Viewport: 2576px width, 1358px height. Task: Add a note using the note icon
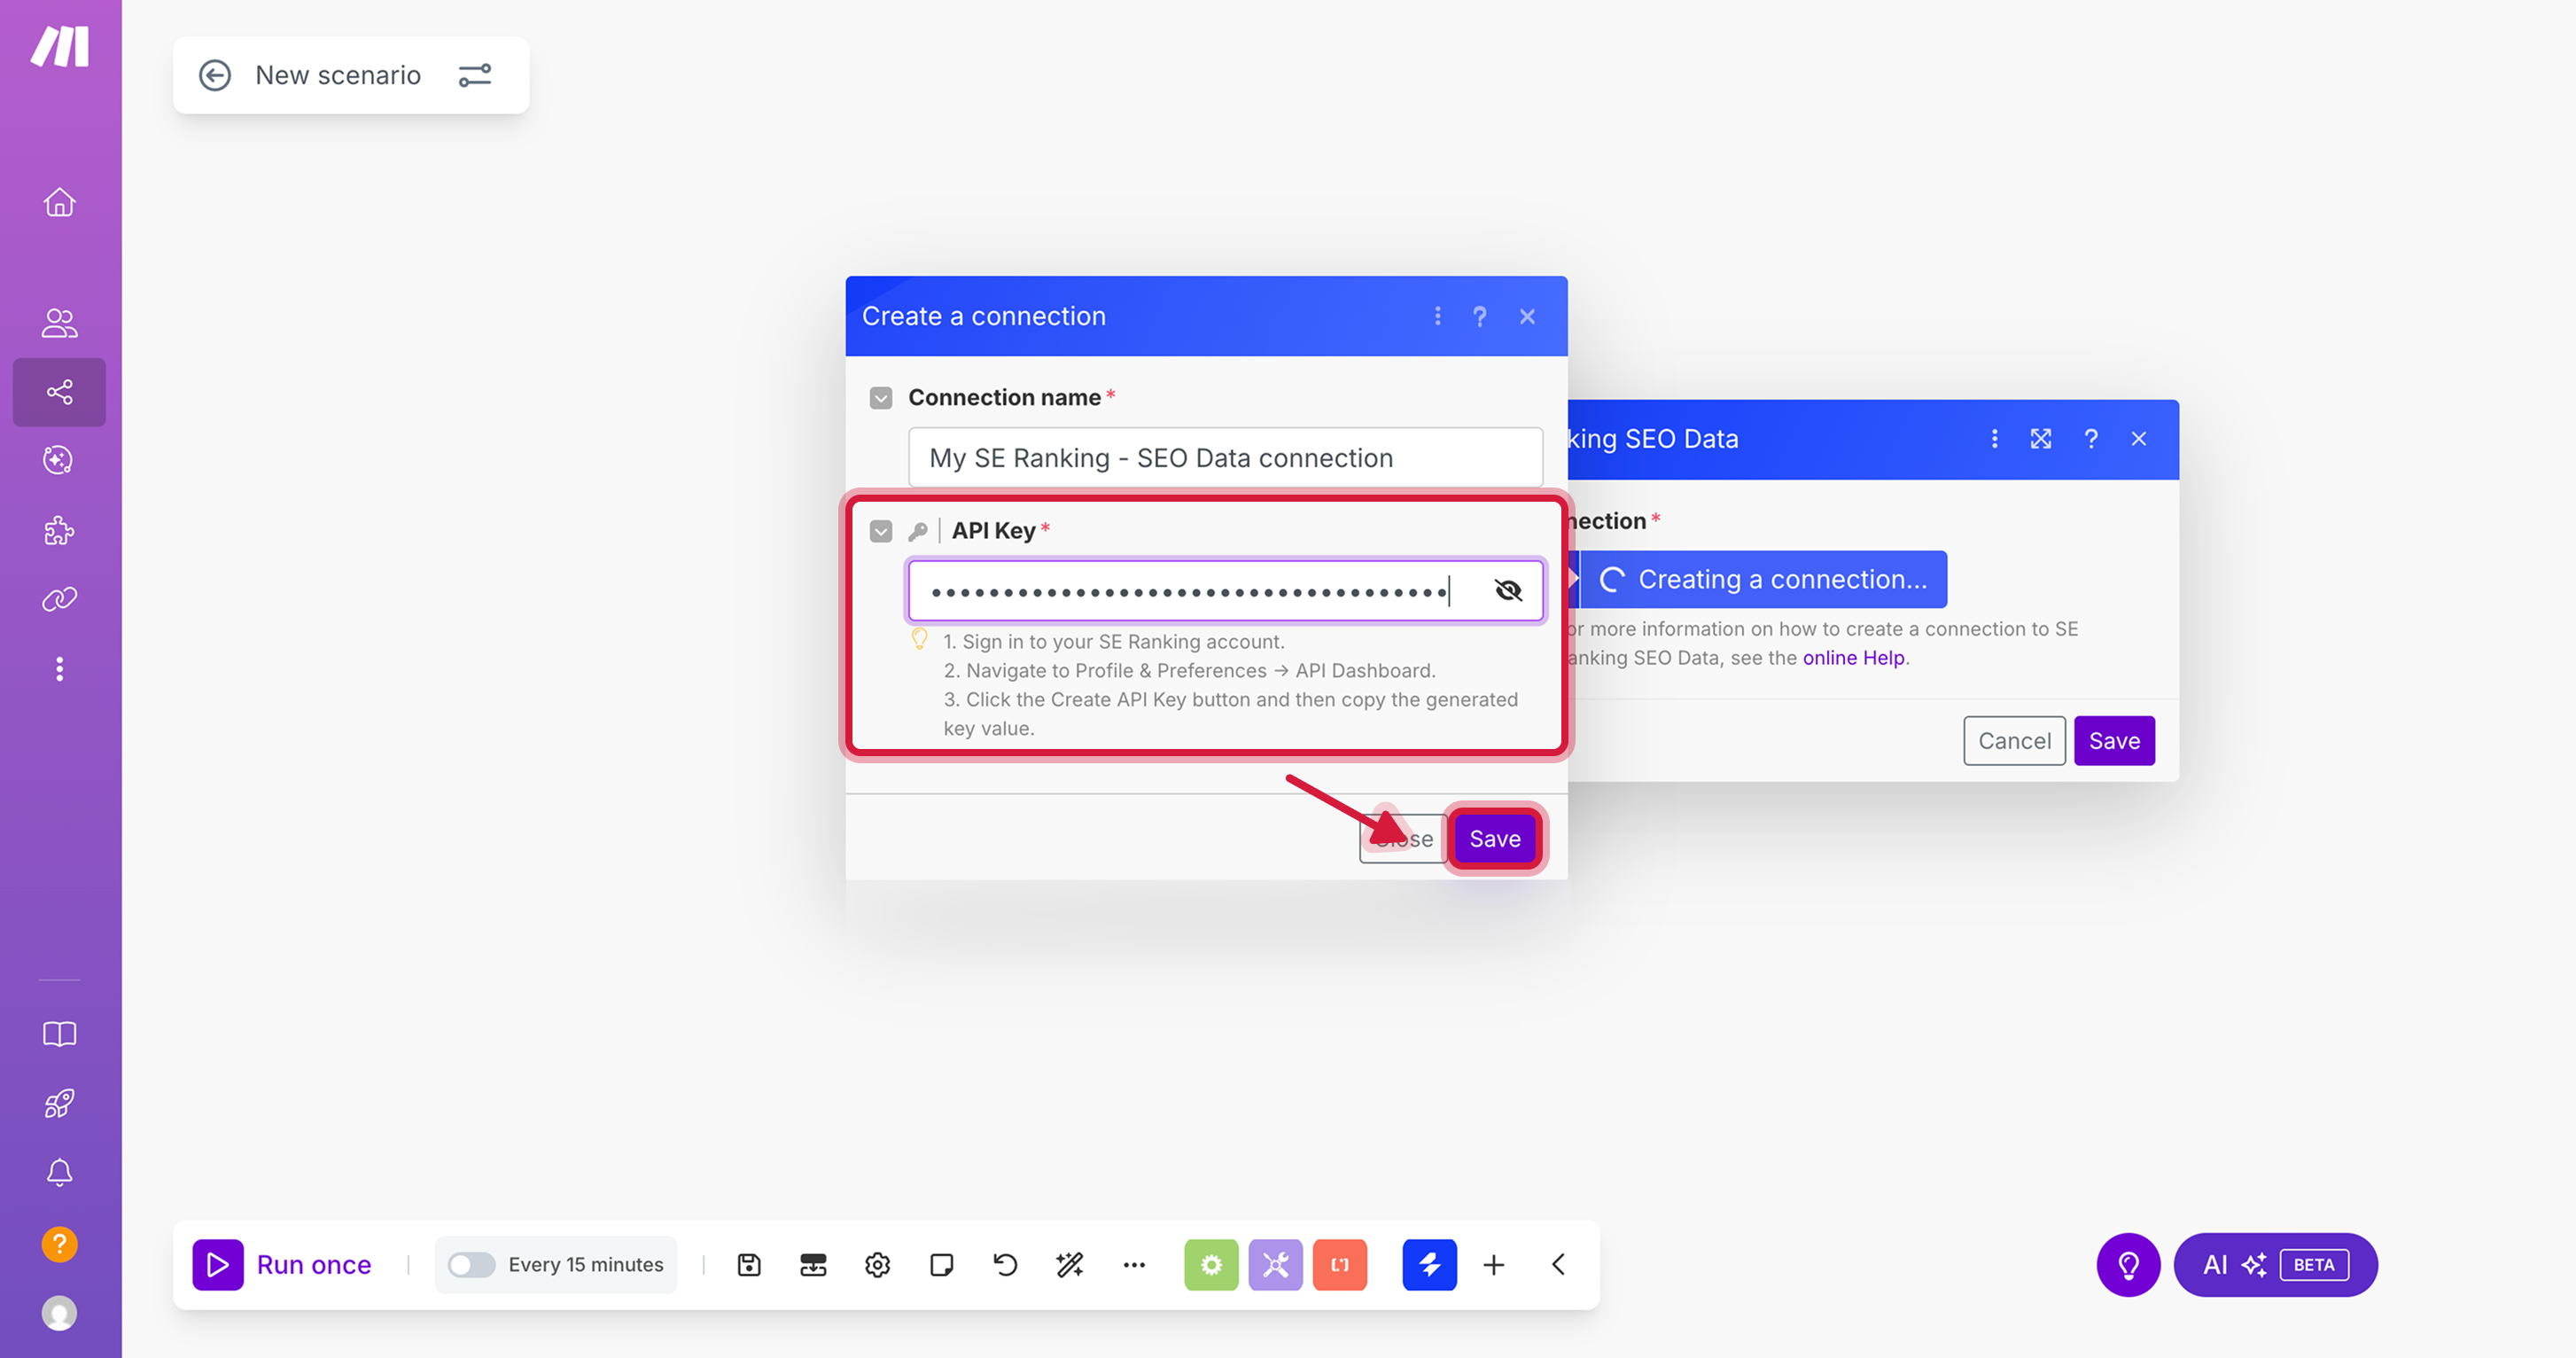point(941,1264)
